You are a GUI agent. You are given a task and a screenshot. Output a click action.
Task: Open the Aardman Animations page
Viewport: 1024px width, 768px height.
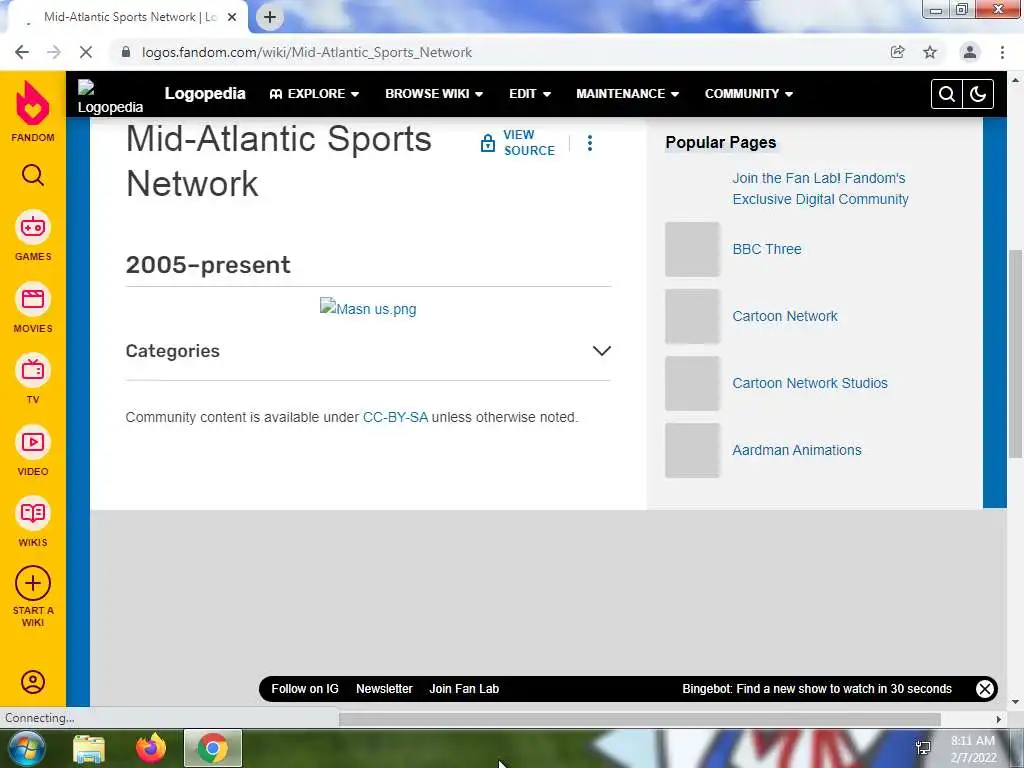coord(797,450)
